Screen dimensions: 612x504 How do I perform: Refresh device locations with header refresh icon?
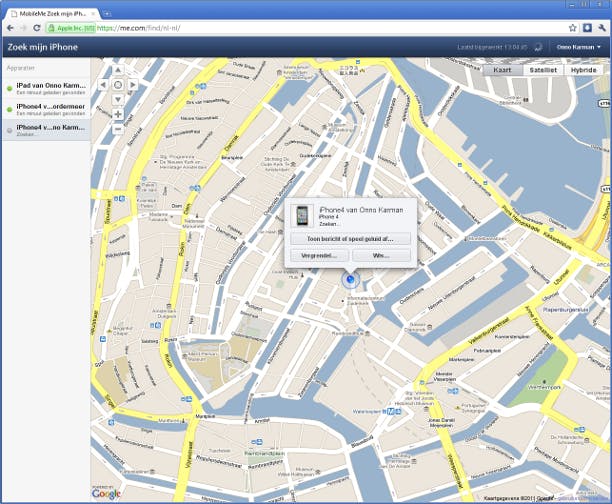(538, 47)
